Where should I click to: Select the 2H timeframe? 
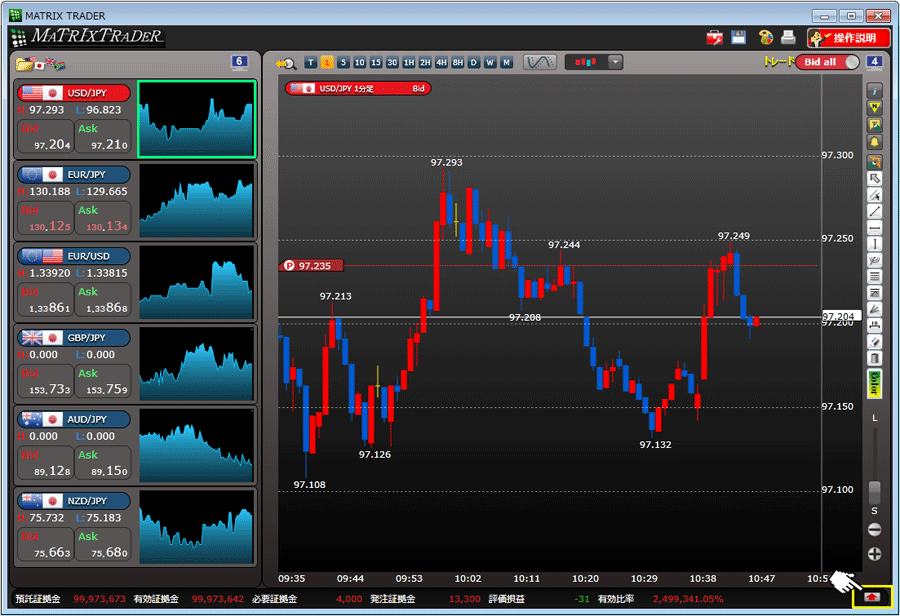tap(425, 63)
